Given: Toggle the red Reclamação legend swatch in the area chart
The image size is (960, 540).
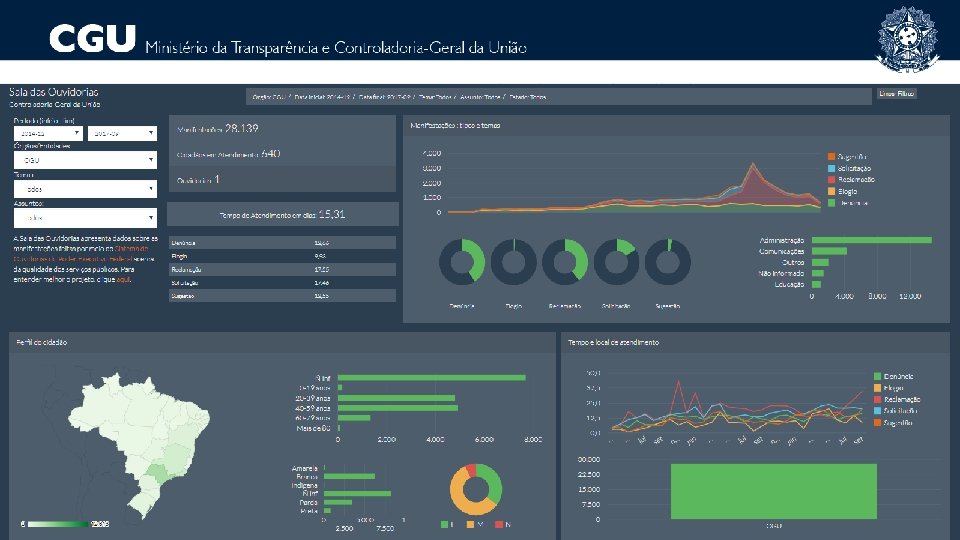Looking at the screenshot, I should click(x=831, y=179).
